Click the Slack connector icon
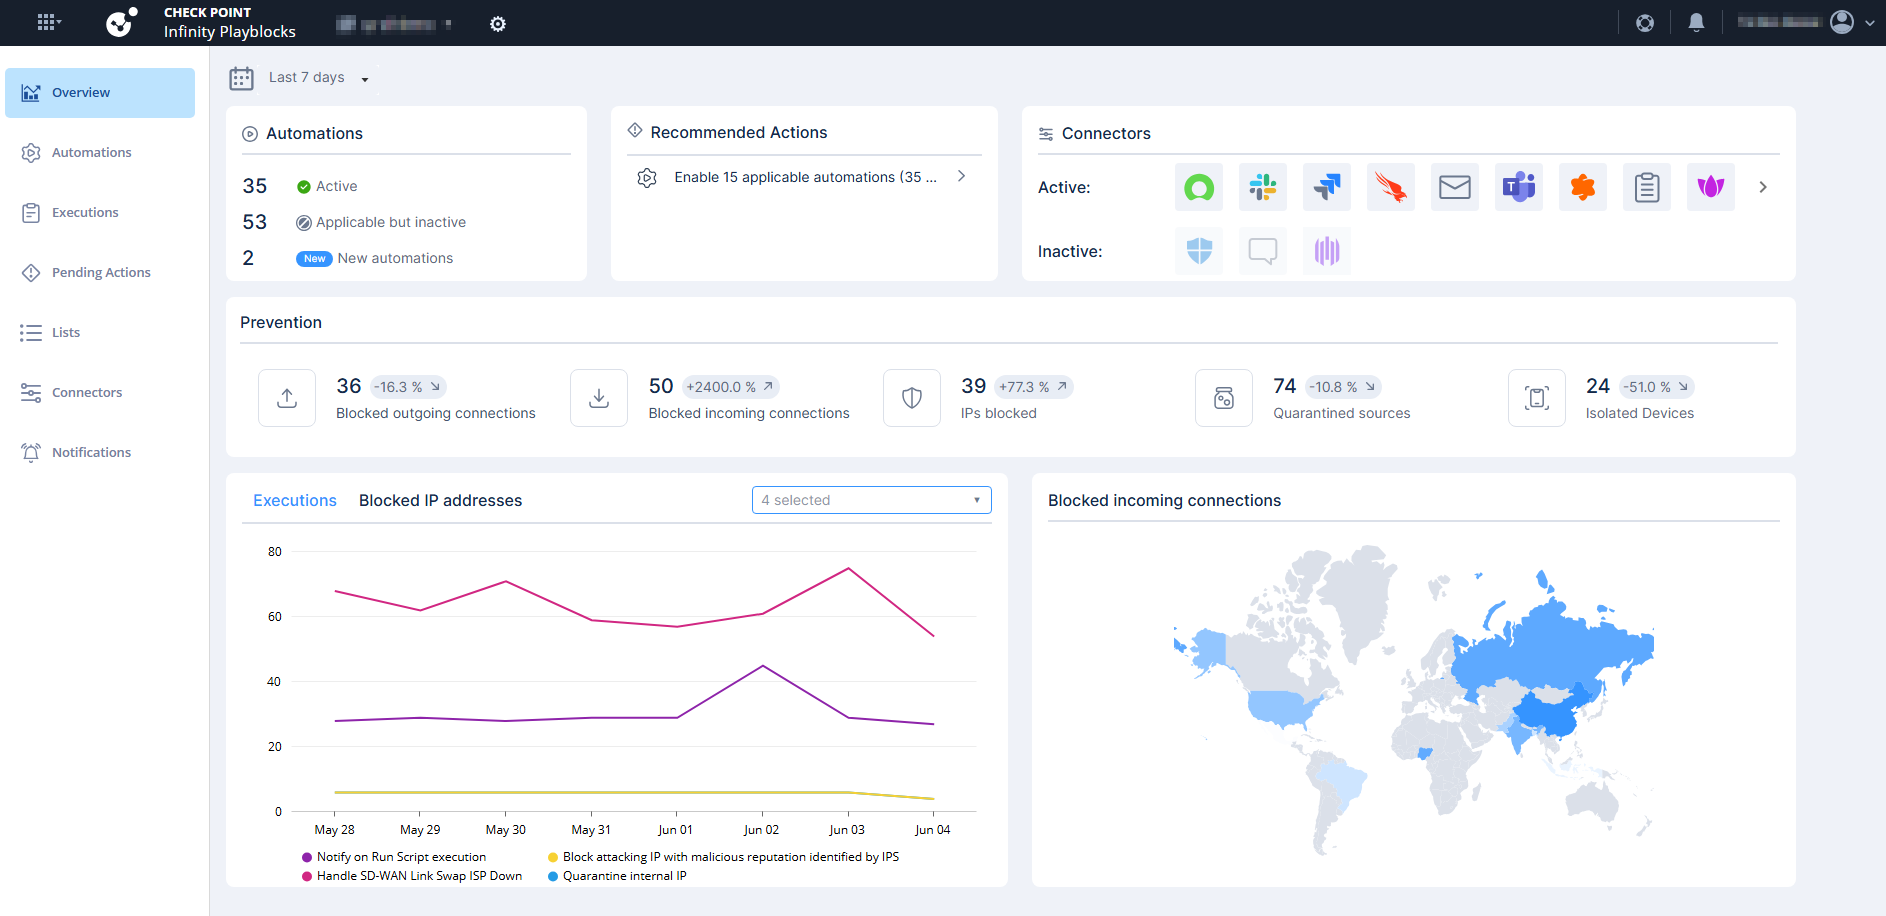 [x=1263, y=187]
